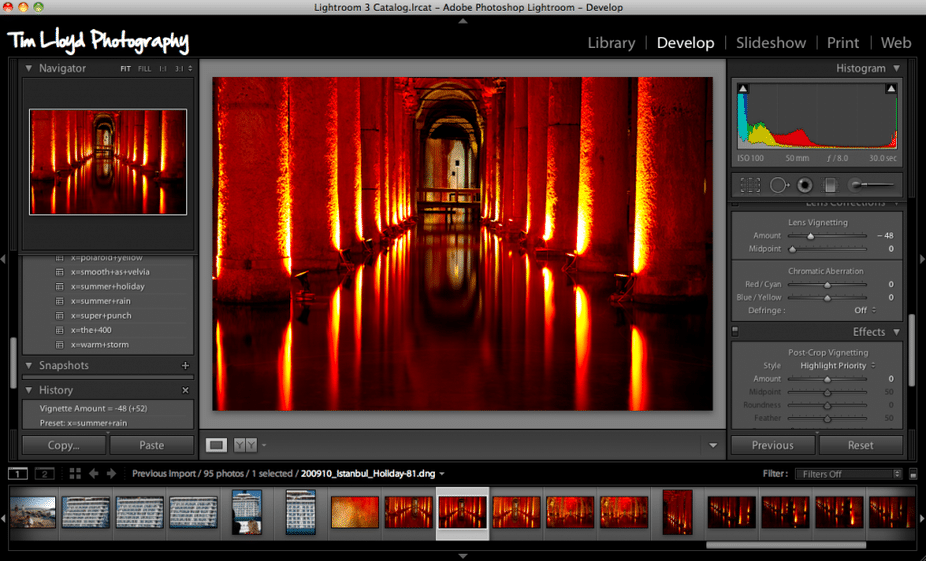926x561 pixels.
Task: Open Navigator zoom ratio popup arrows
Action: tap(190, 69)
